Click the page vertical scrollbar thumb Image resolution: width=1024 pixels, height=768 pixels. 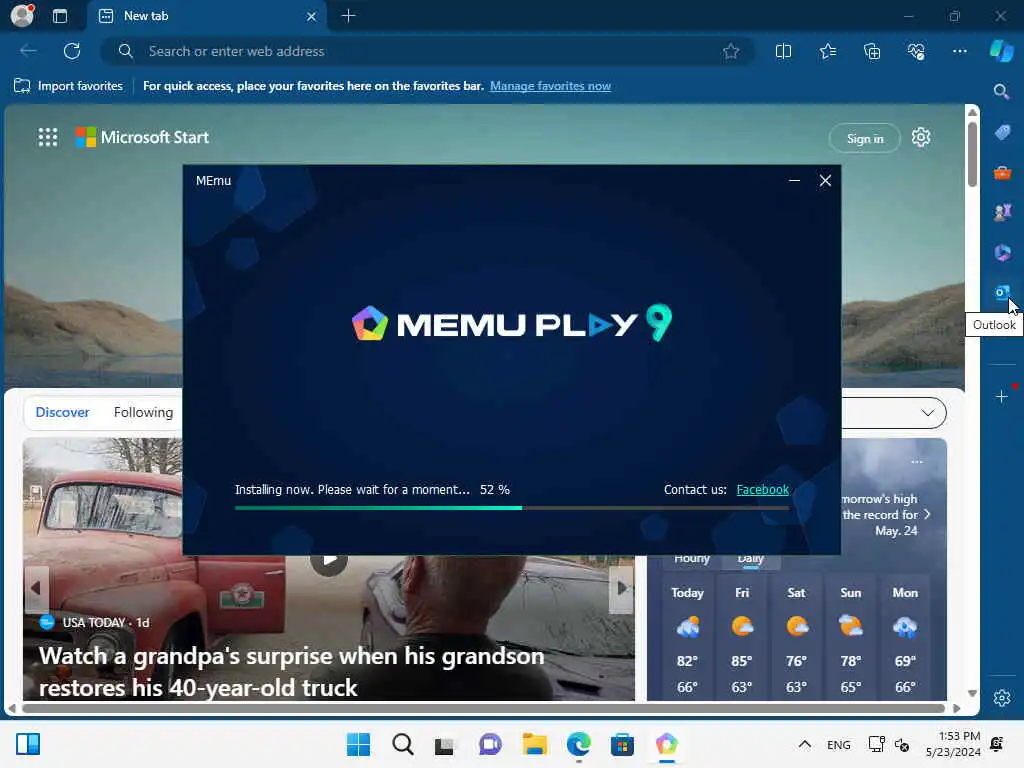point(972,153)
